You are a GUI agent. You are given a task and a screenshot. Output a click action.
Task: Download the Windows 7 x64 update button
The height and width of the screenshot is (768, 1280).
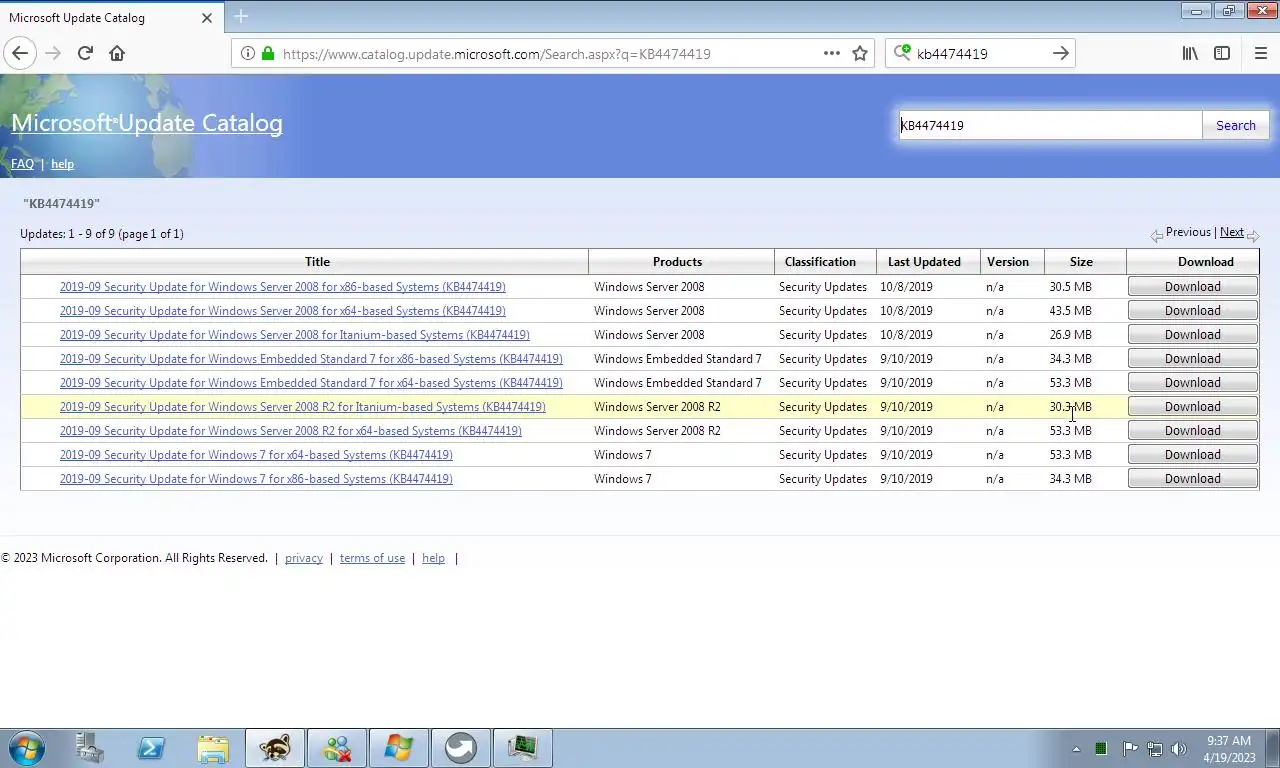[1192, 455]
